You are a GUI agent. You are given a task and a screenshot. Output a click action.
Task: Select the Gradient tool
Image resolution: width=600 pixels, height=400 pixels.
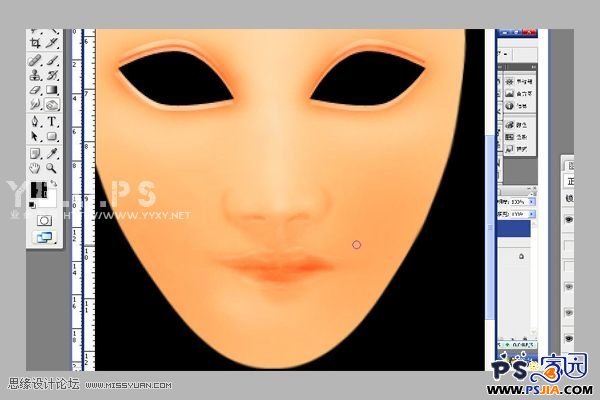click(52, 90)
